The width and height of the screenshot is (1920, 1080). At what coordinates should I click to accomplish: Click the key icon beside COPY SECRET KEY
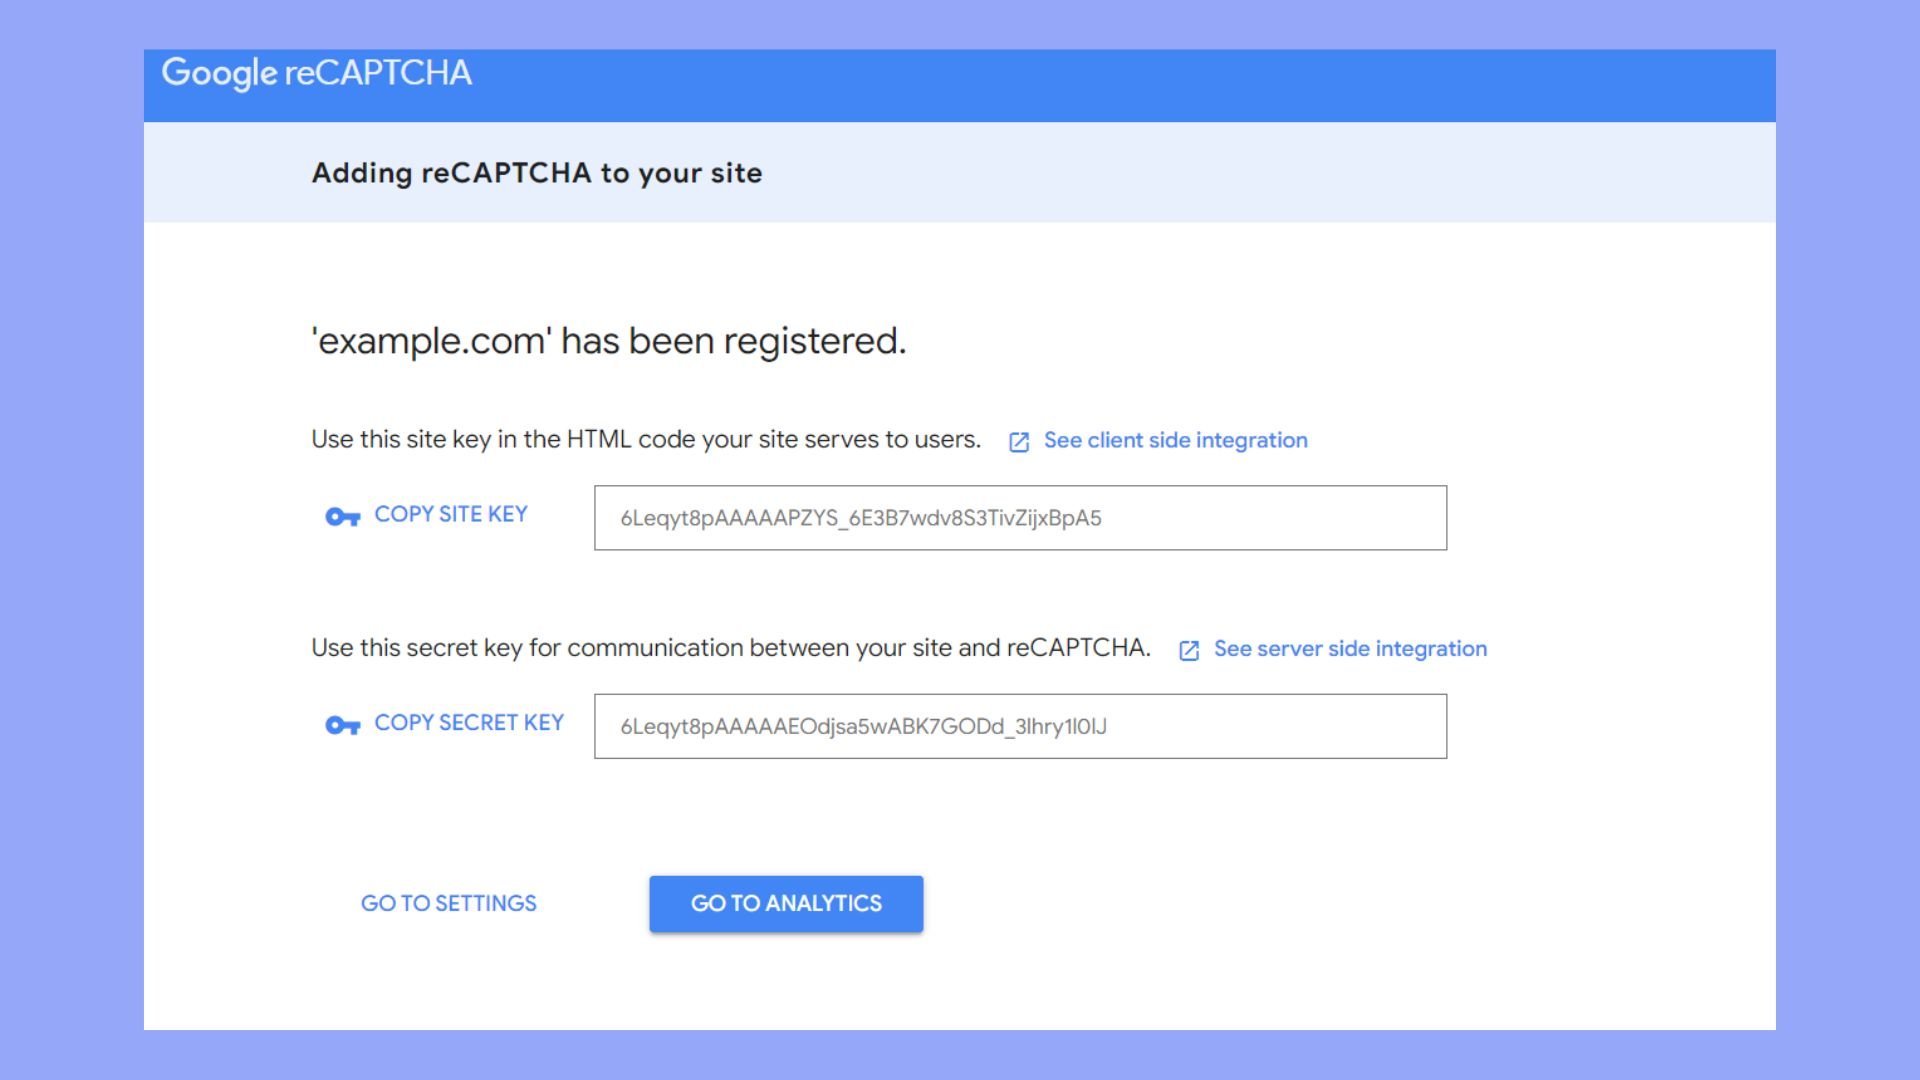coord(342,725)
